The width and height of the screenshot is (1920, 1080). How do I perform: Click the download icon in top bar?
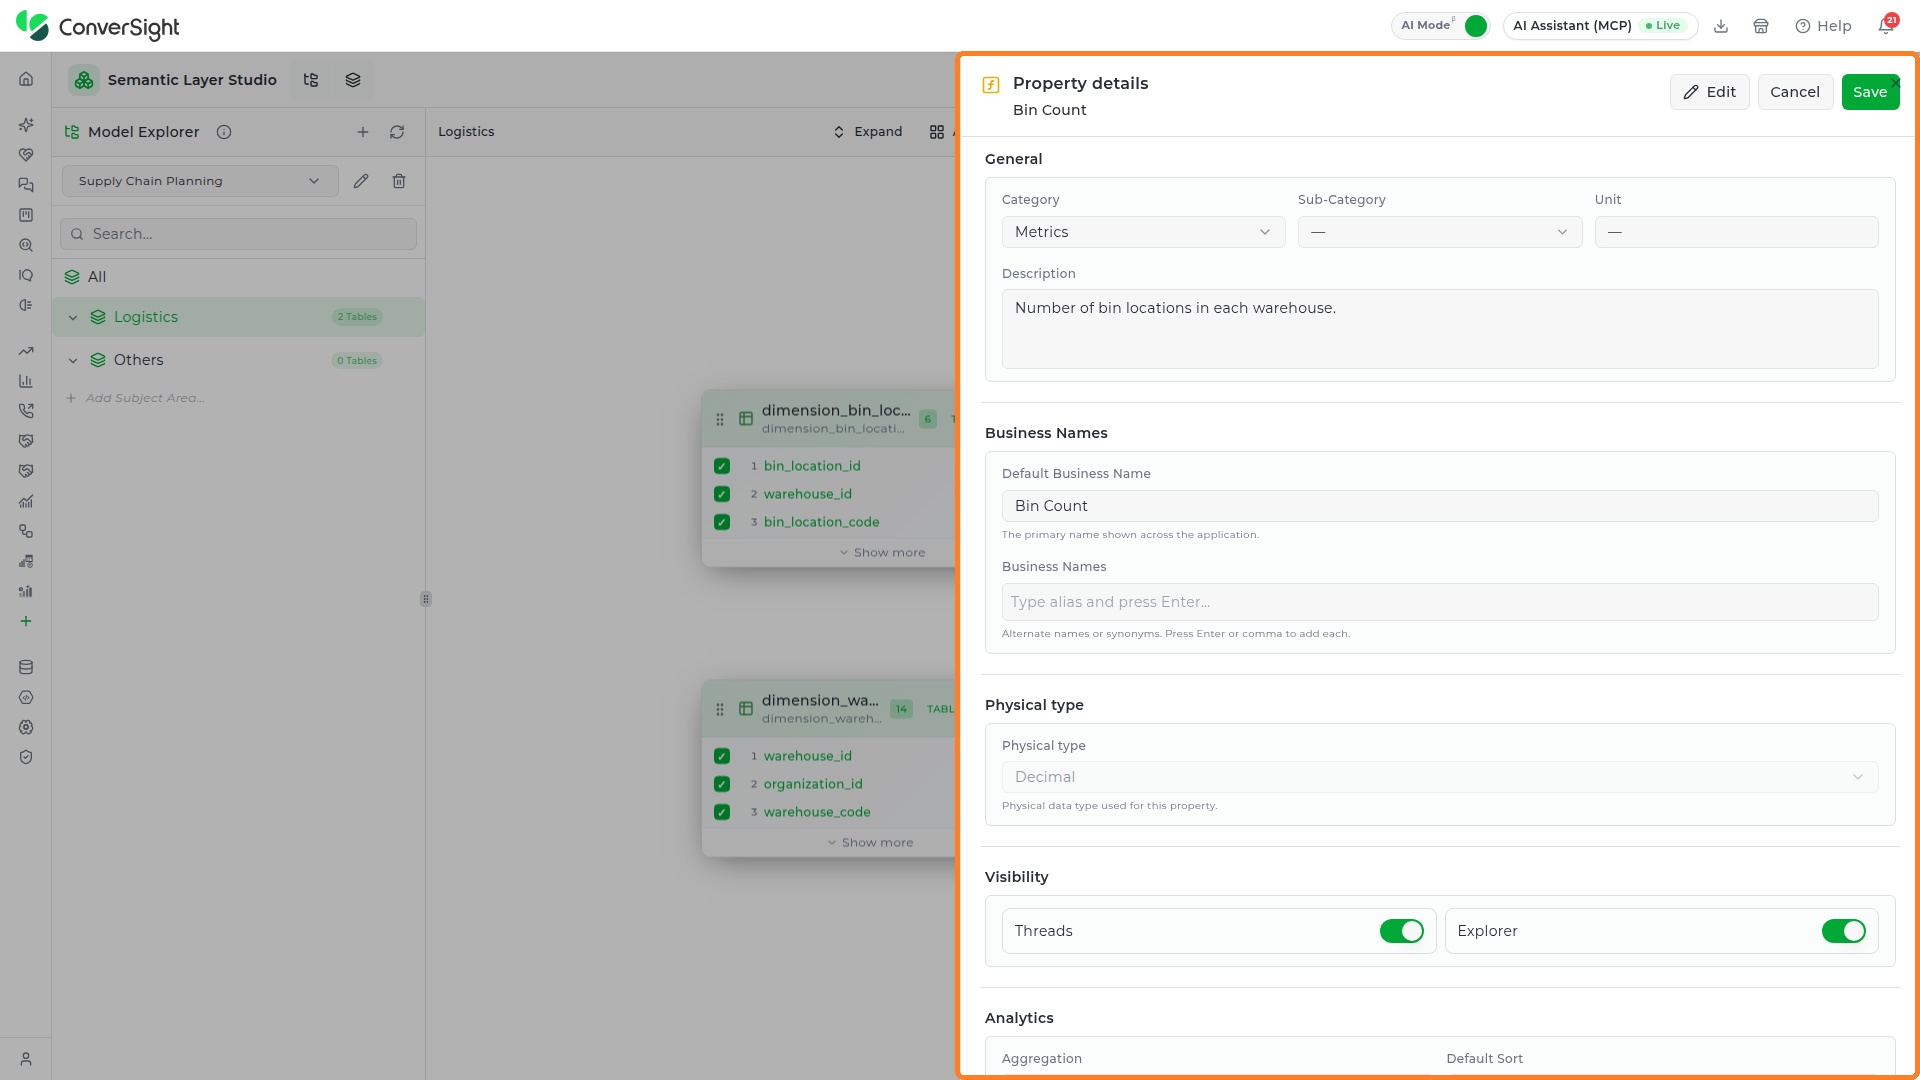(1721, 26)
